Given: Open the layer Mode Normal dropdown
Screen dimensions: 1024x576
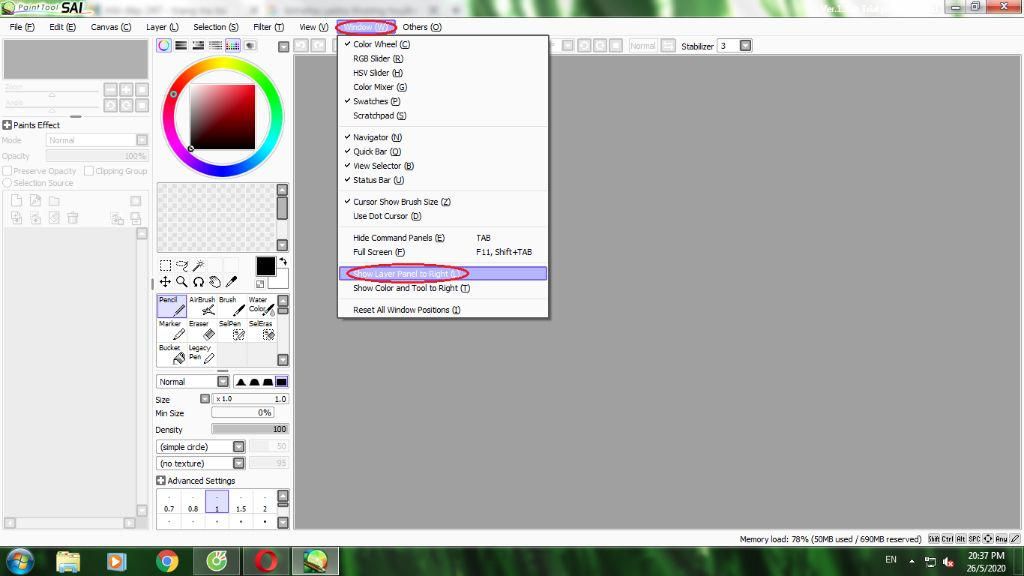Looking at the screenshot, I should 142,140.
